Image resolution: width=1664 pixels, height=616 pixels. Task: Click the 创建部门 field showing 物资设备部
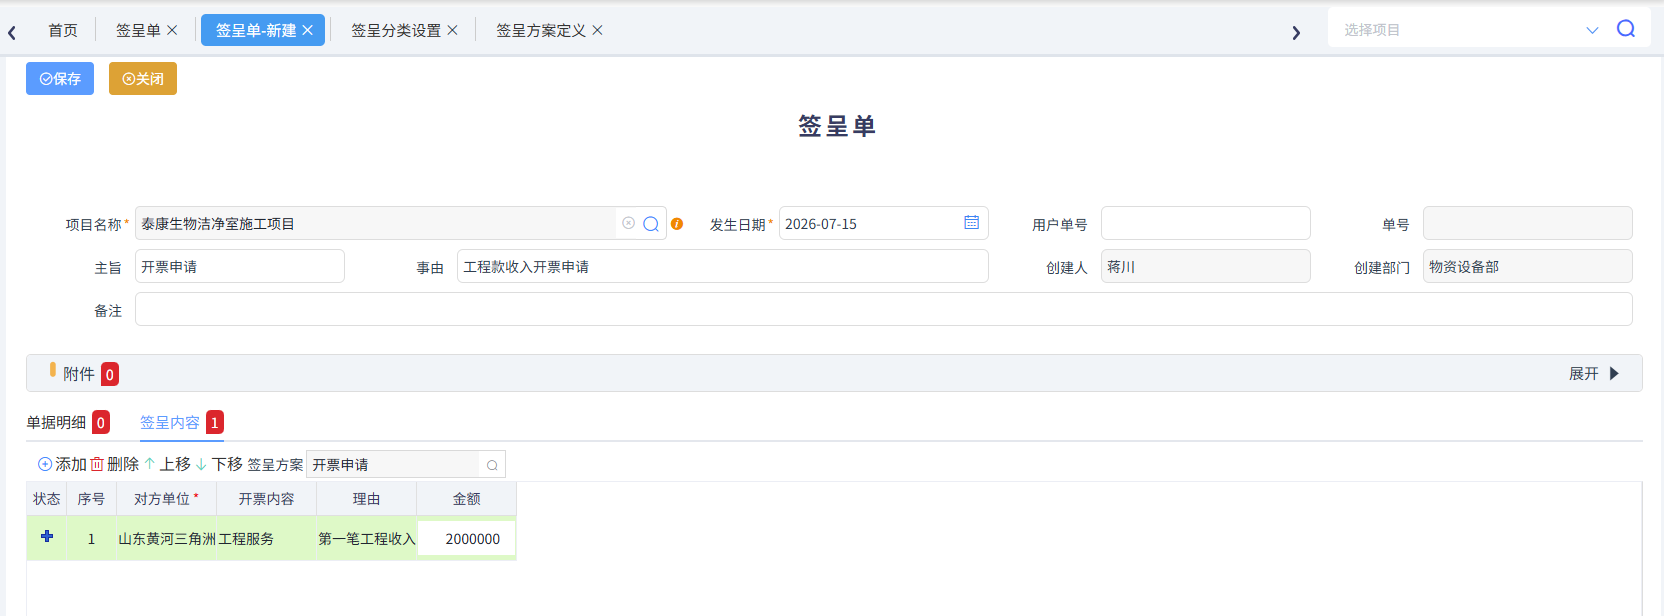1527,266
